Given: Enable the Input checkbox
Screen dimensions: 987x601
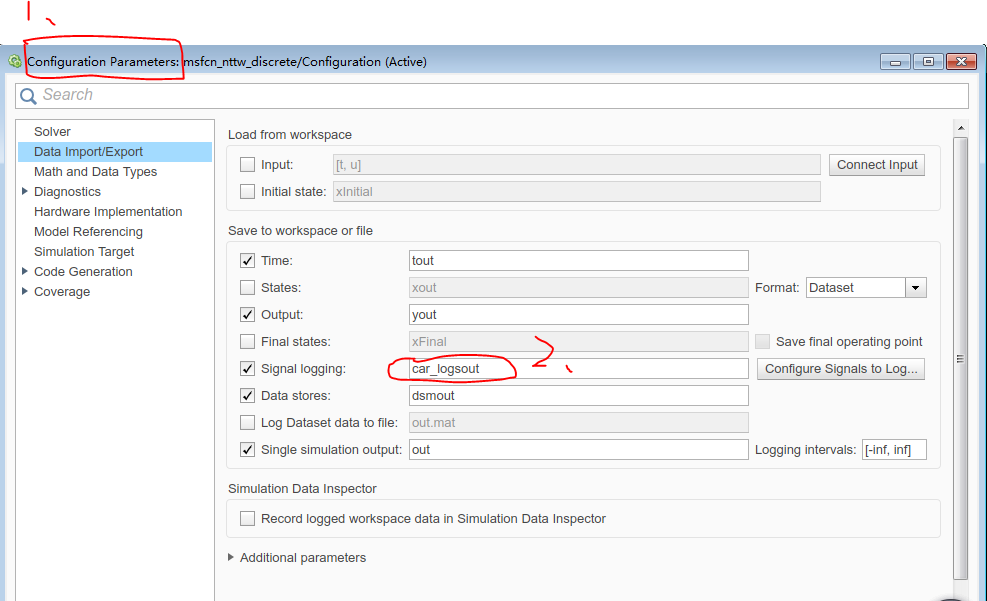Looking at the screenshot, I should tap(248, 165).
